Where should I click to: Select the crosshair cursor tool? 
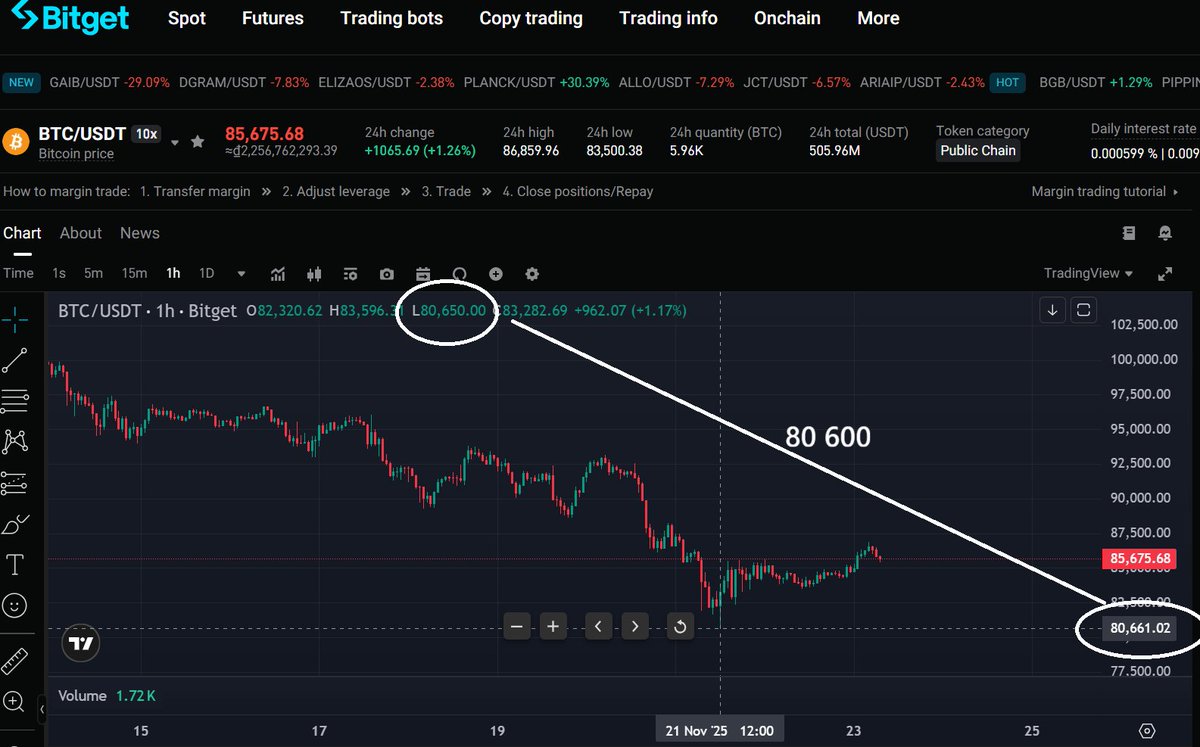[15, 320]
